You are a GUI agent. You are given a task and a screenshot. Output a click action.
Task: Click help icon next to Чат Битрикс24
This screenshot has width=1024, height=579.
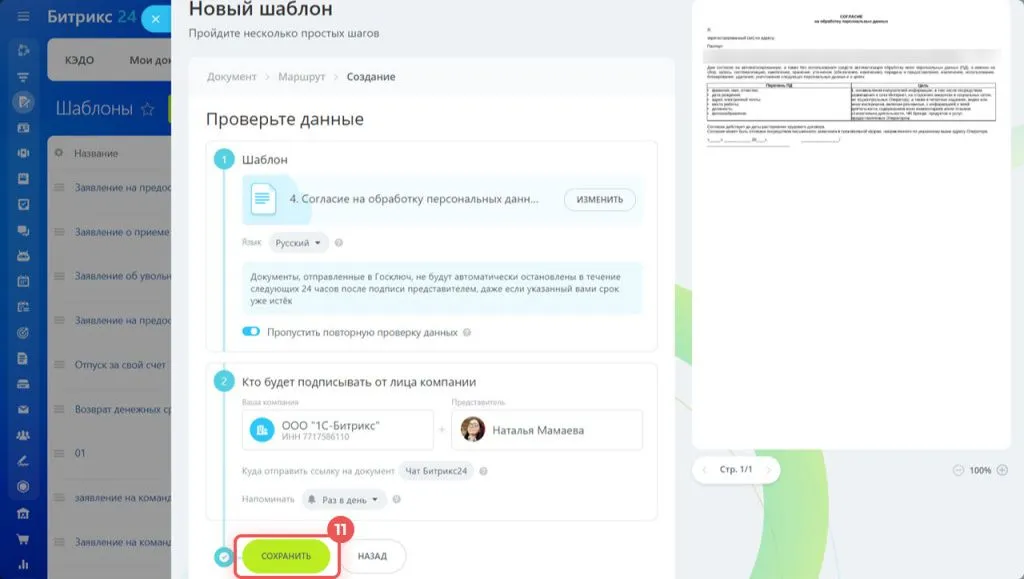tap(483, 471)
